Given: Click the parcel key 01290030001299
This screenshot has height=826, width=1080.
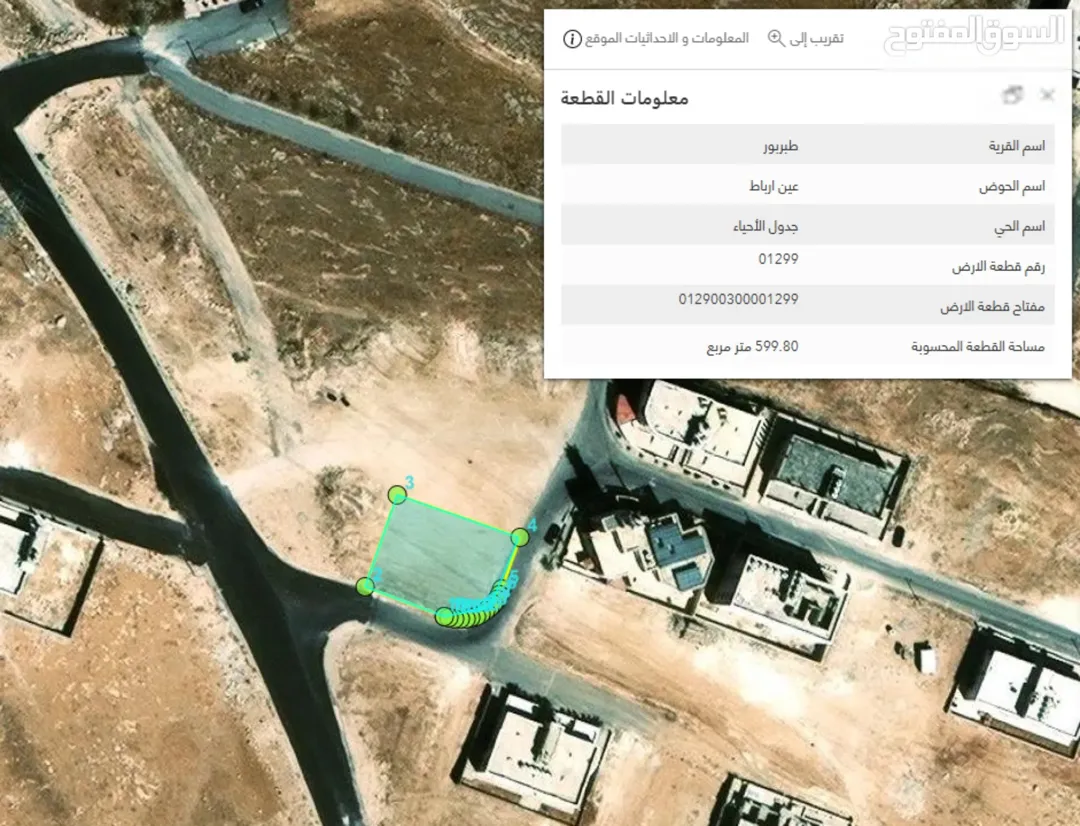Looking at the screenshot, I should coord(738,299).
